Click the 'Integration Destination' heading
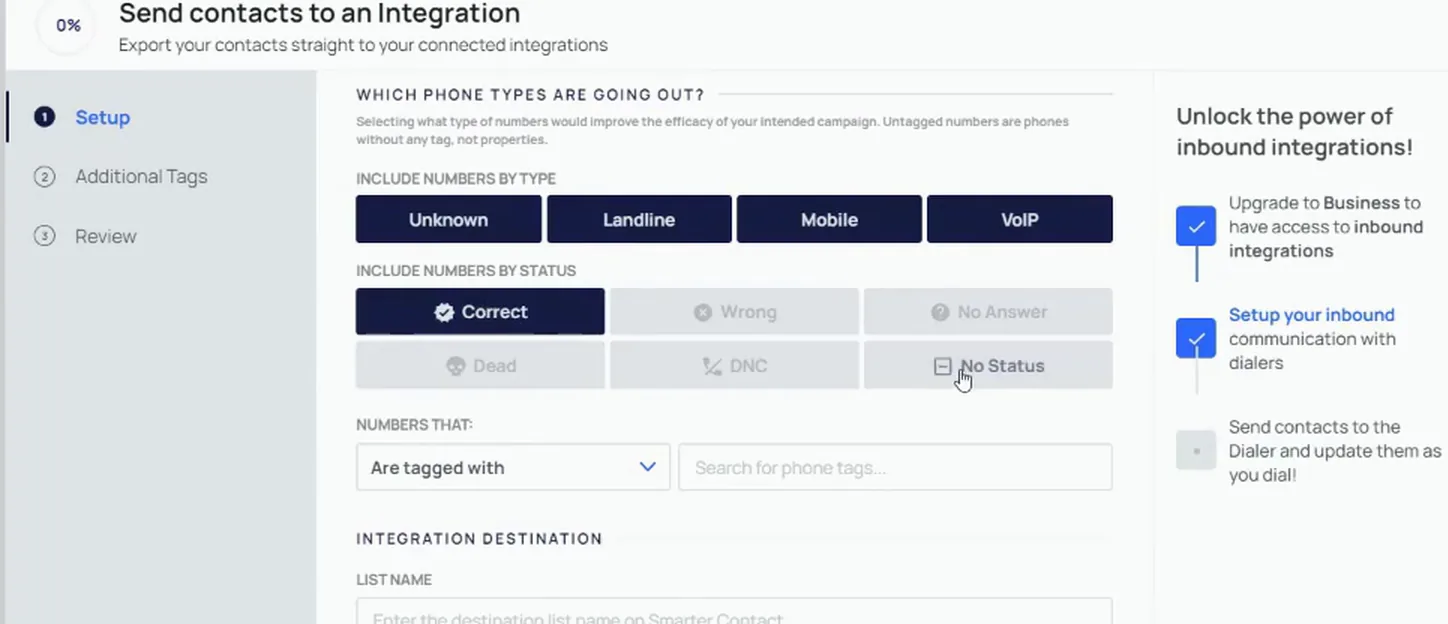Viewport: 1448px width, 624px height. pyautogui.click(x=479, y=538)
